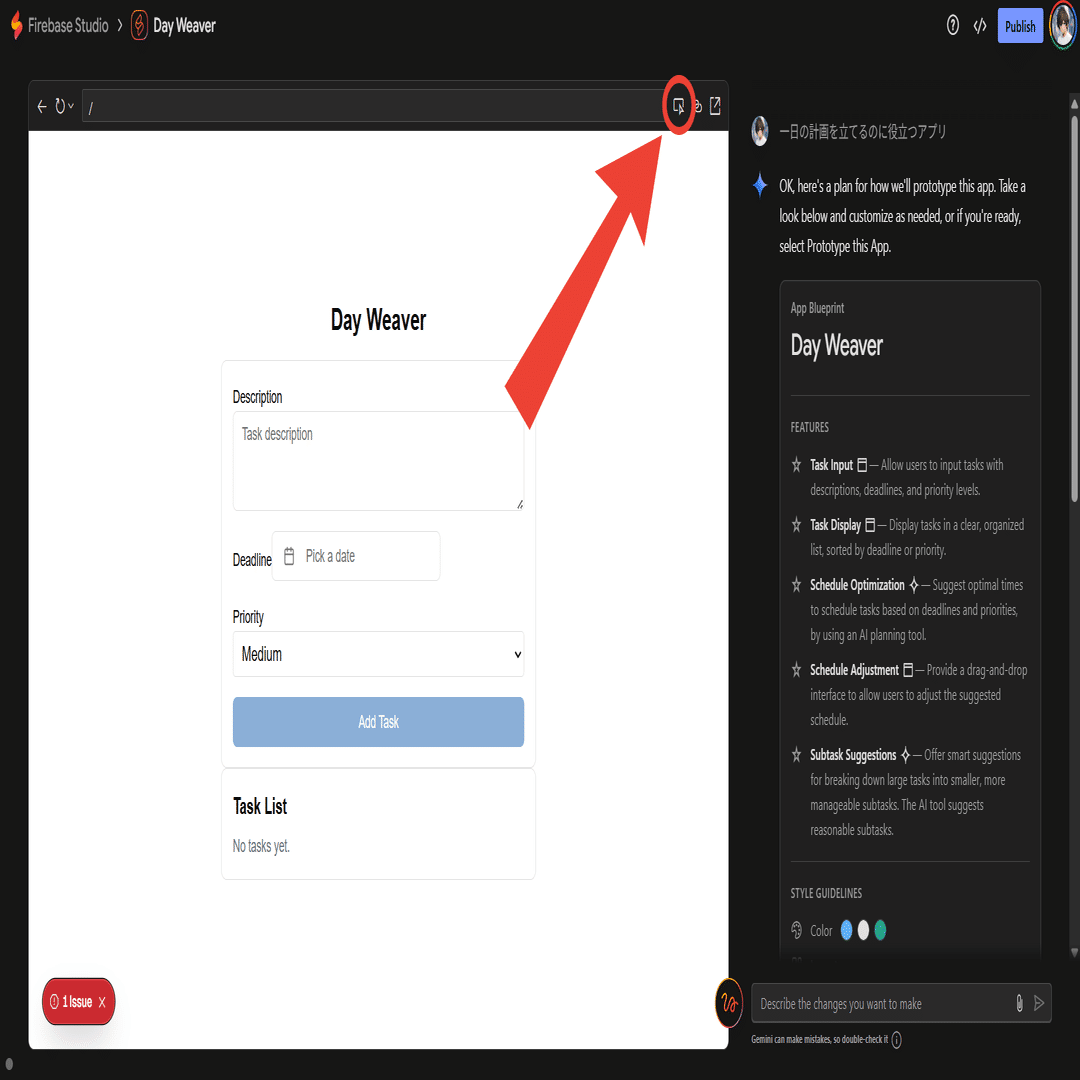Open the reload options dropdown arrow
Image resolution: width=1080 pixels, height=1080 pixels.
click(70, 106)
